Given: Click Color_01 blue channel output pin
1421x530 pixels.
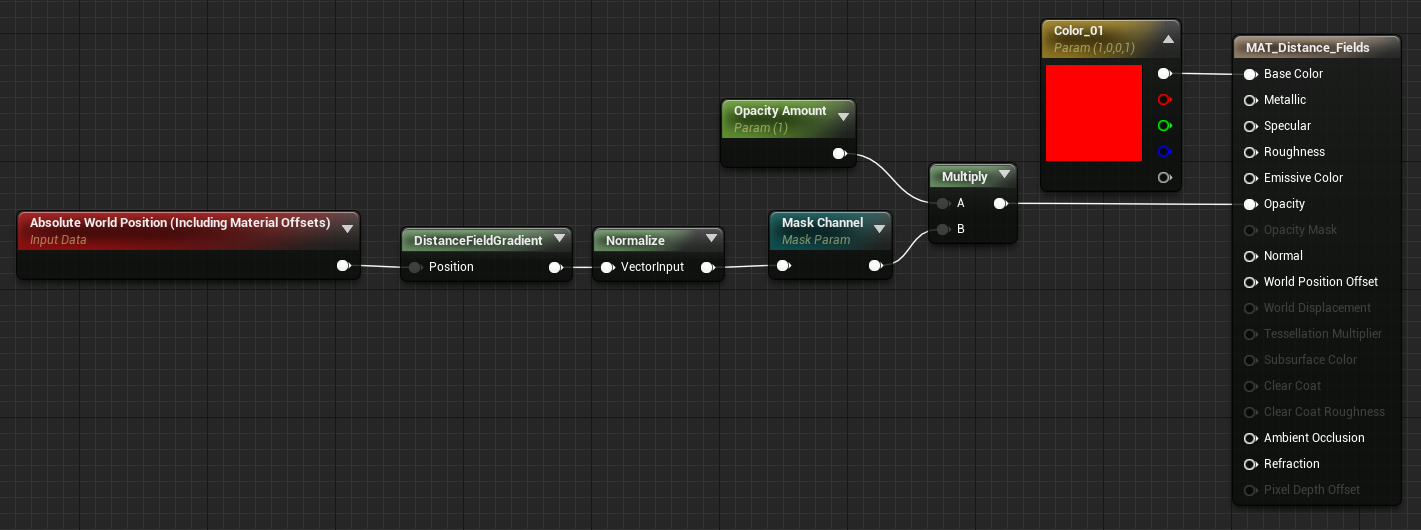Looking at the screenshot, I should click(1164, 152).
